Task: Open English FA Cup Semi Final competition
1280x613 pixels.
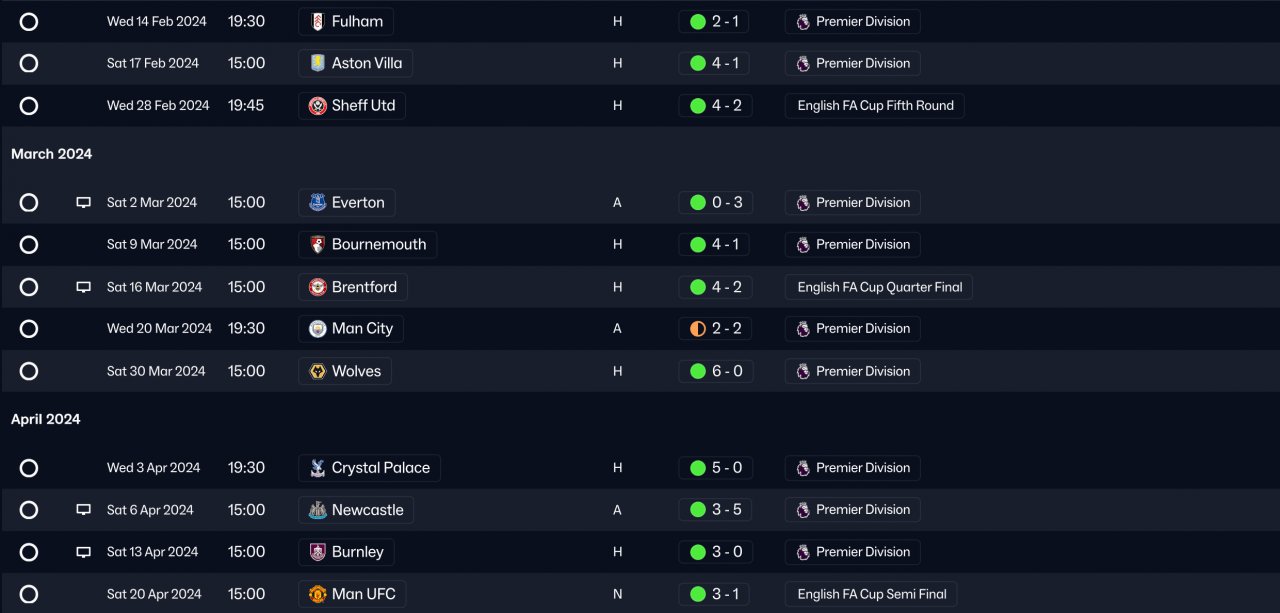Action: (871, 594)
